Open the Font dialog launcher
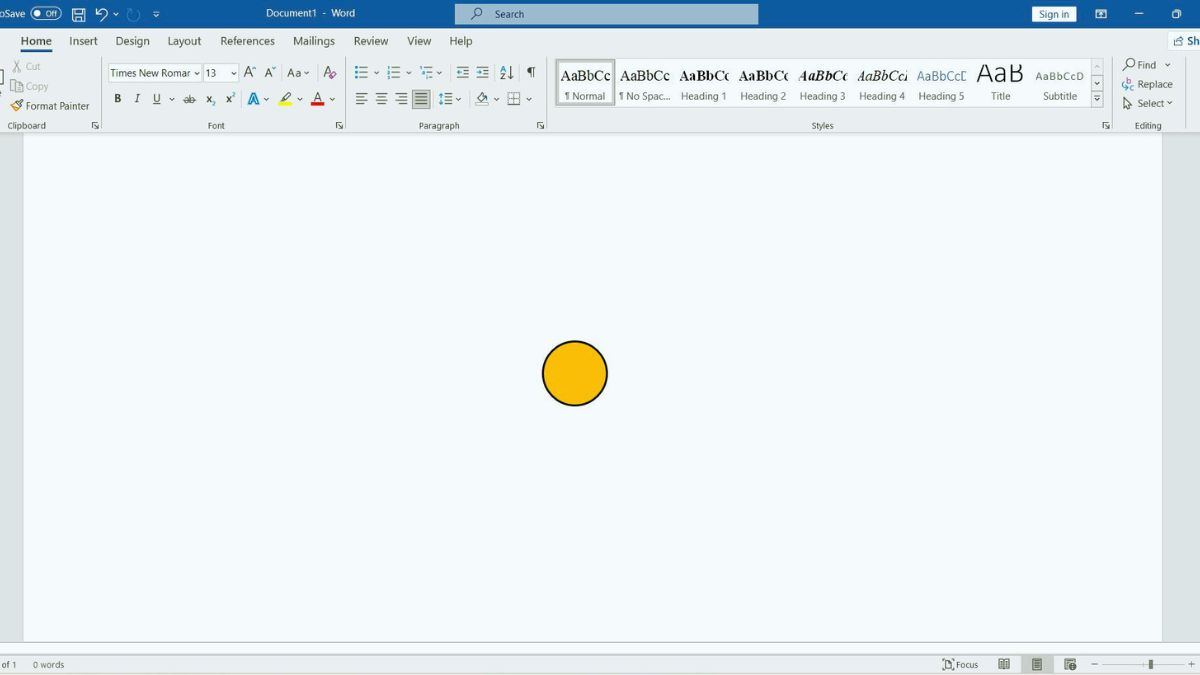 tap(339, 126)
